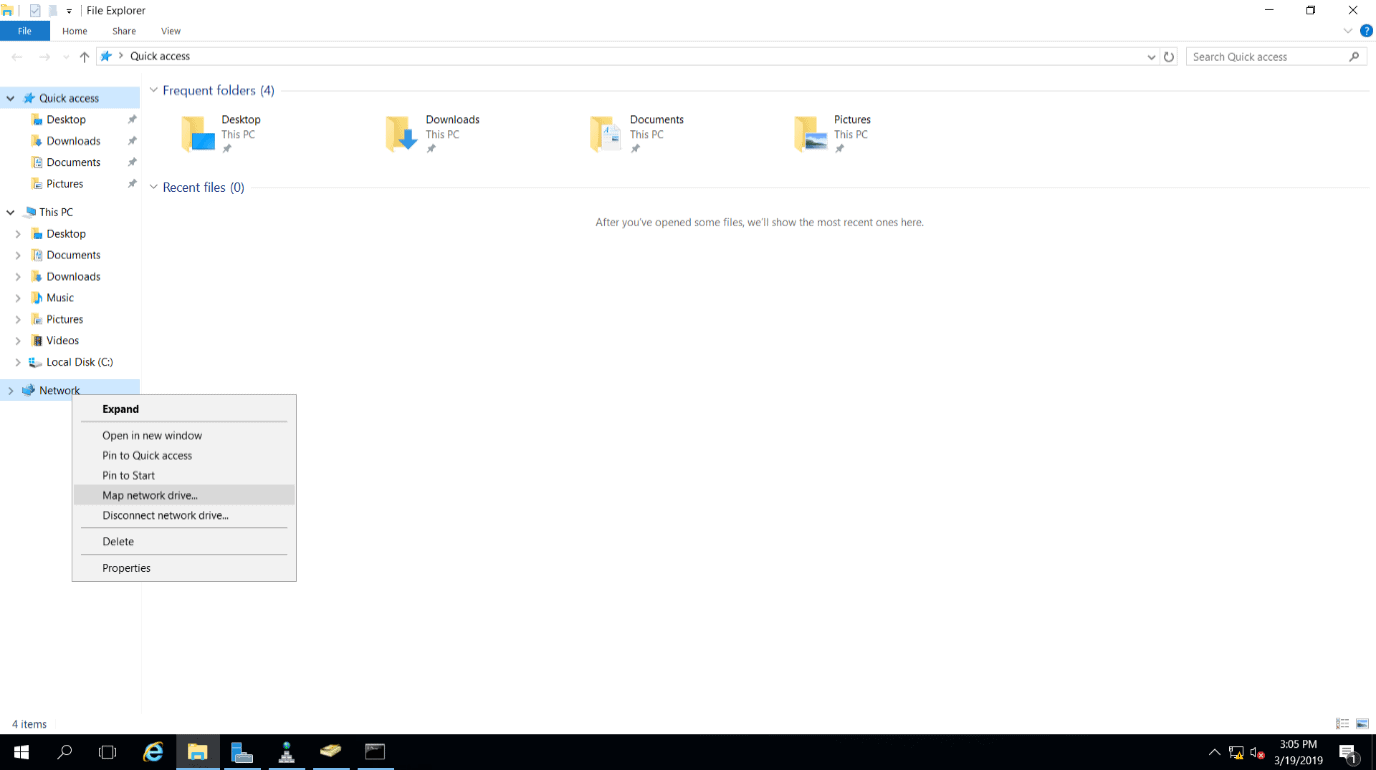This screenshot has width=1376, height=770.
Task: Click the refresh icon in address bar
Action: pos(1168,57)
